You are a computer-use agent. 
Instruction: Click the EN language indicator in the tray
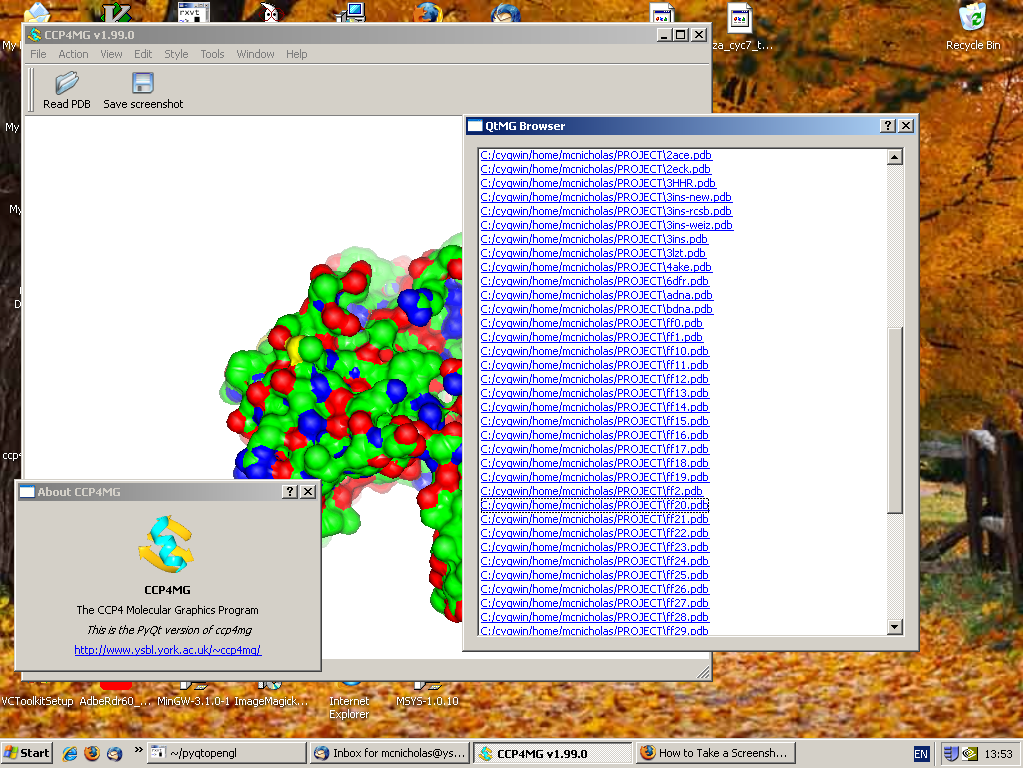pos(921,754)
